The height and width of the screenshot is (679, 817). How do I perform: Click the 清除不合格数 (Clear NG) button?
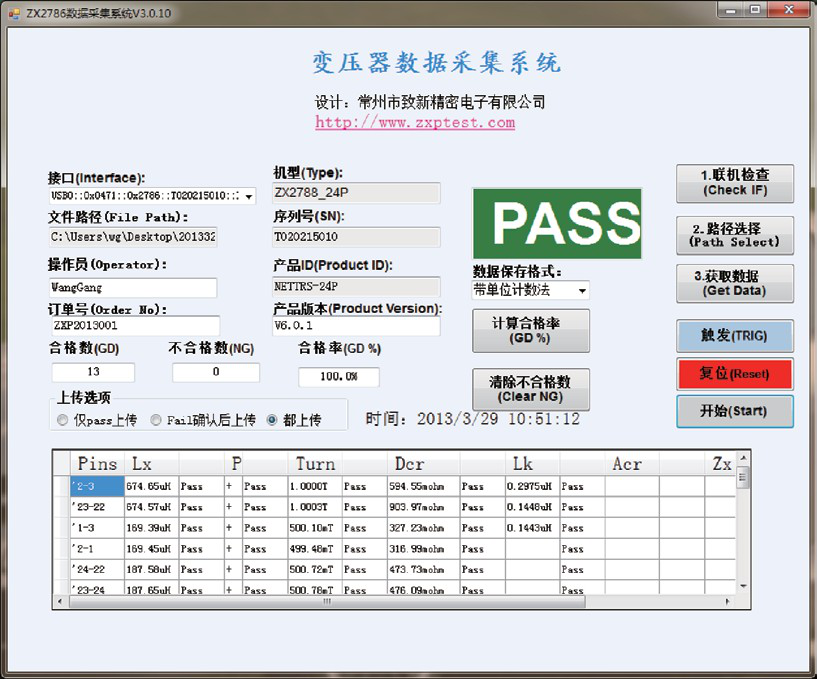[531, 389]
